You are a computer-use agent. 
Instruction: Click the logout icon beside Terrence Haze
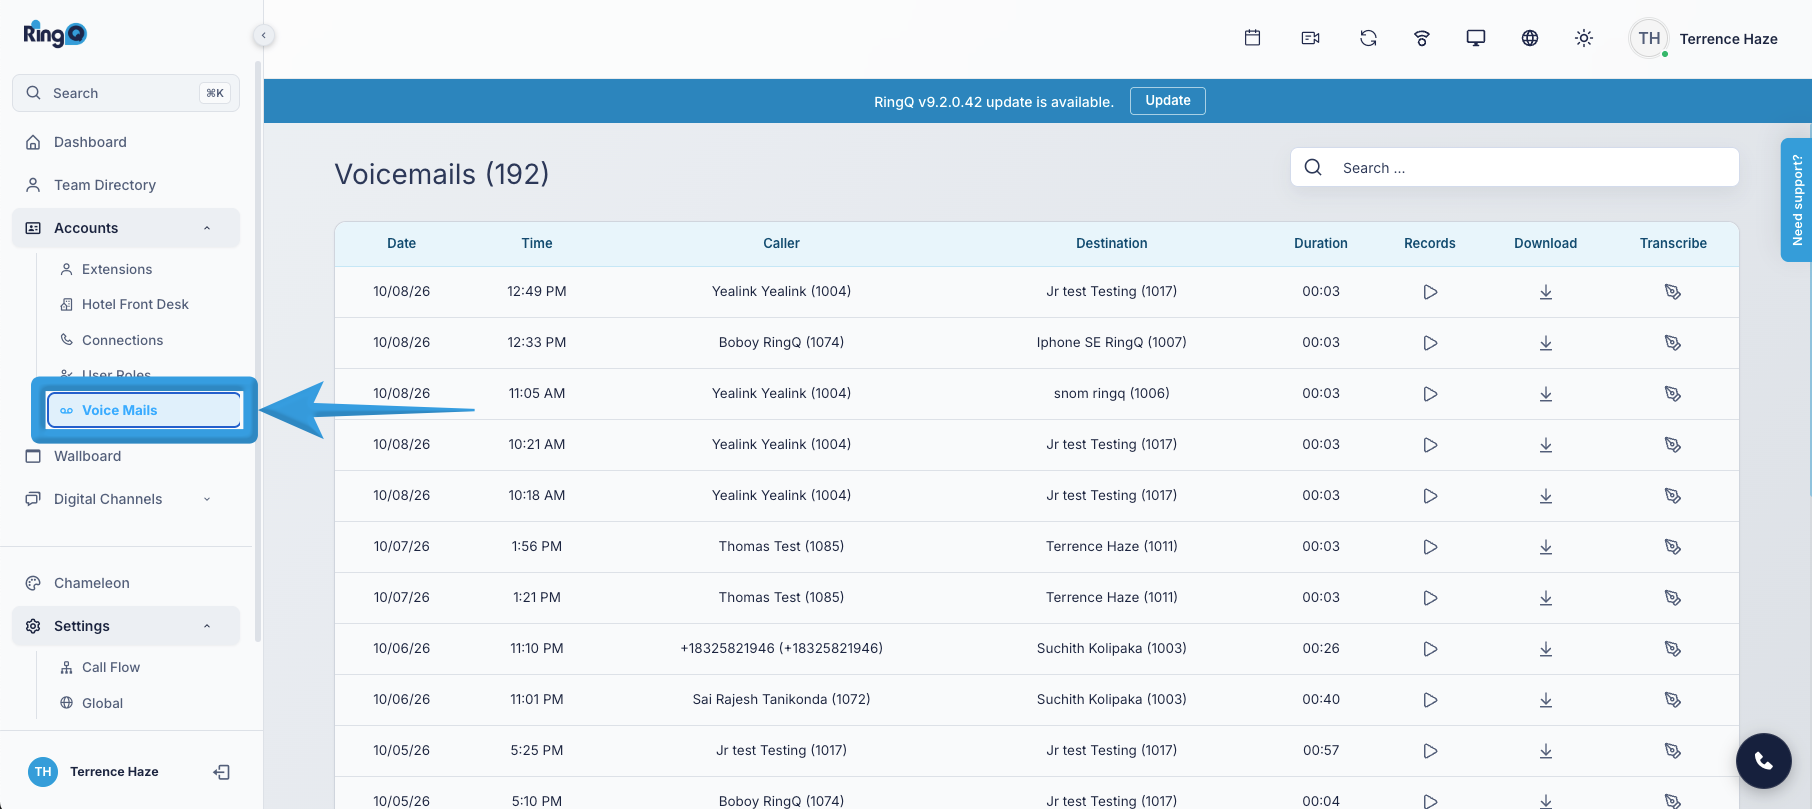[x=222, y=772]
